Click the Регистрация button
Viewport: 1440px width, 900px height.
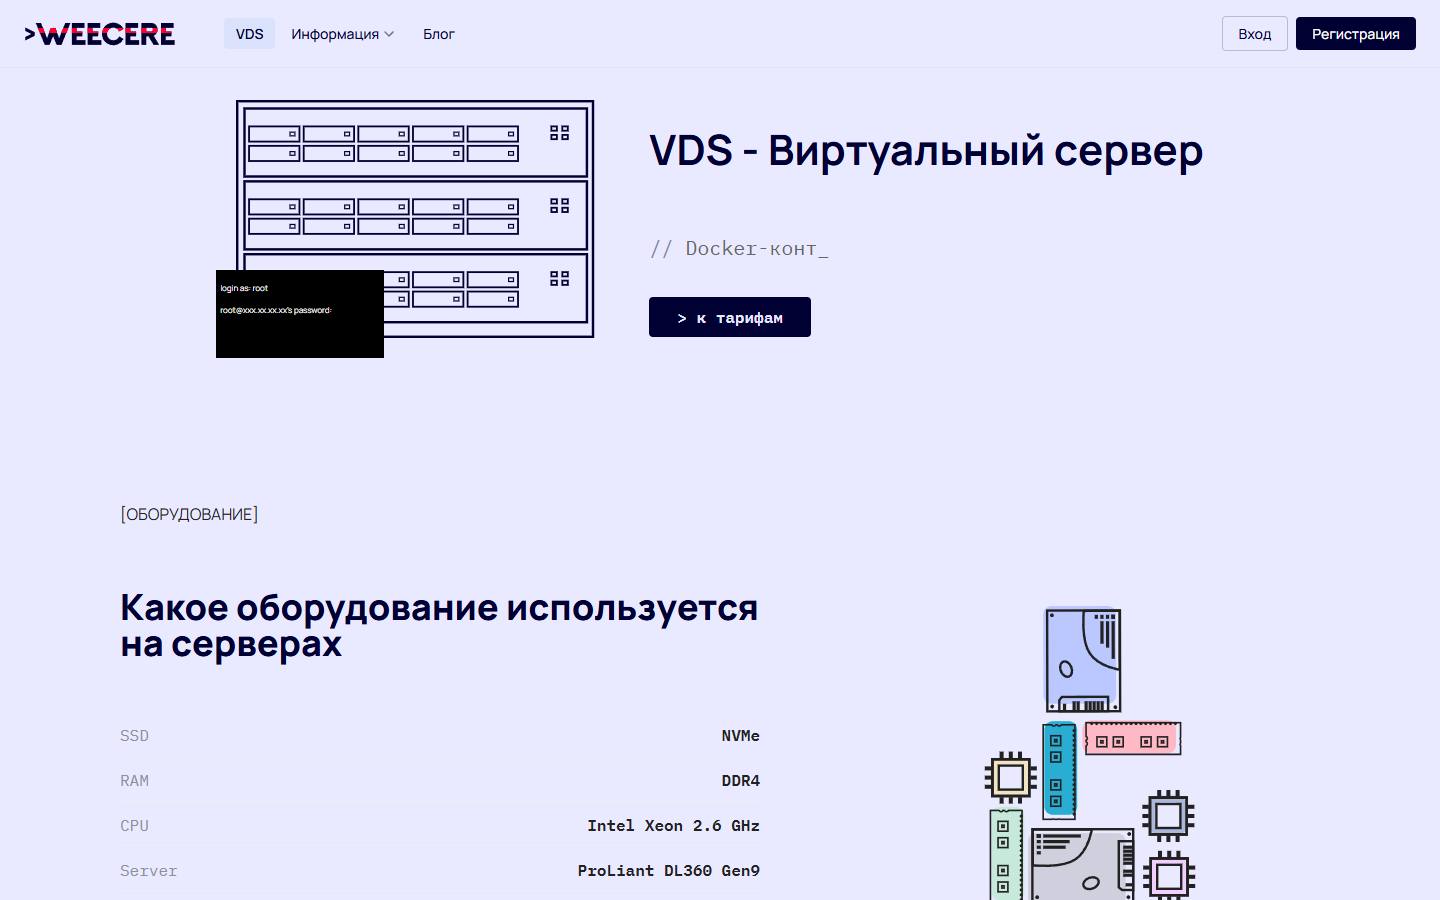click(1355, 34)
